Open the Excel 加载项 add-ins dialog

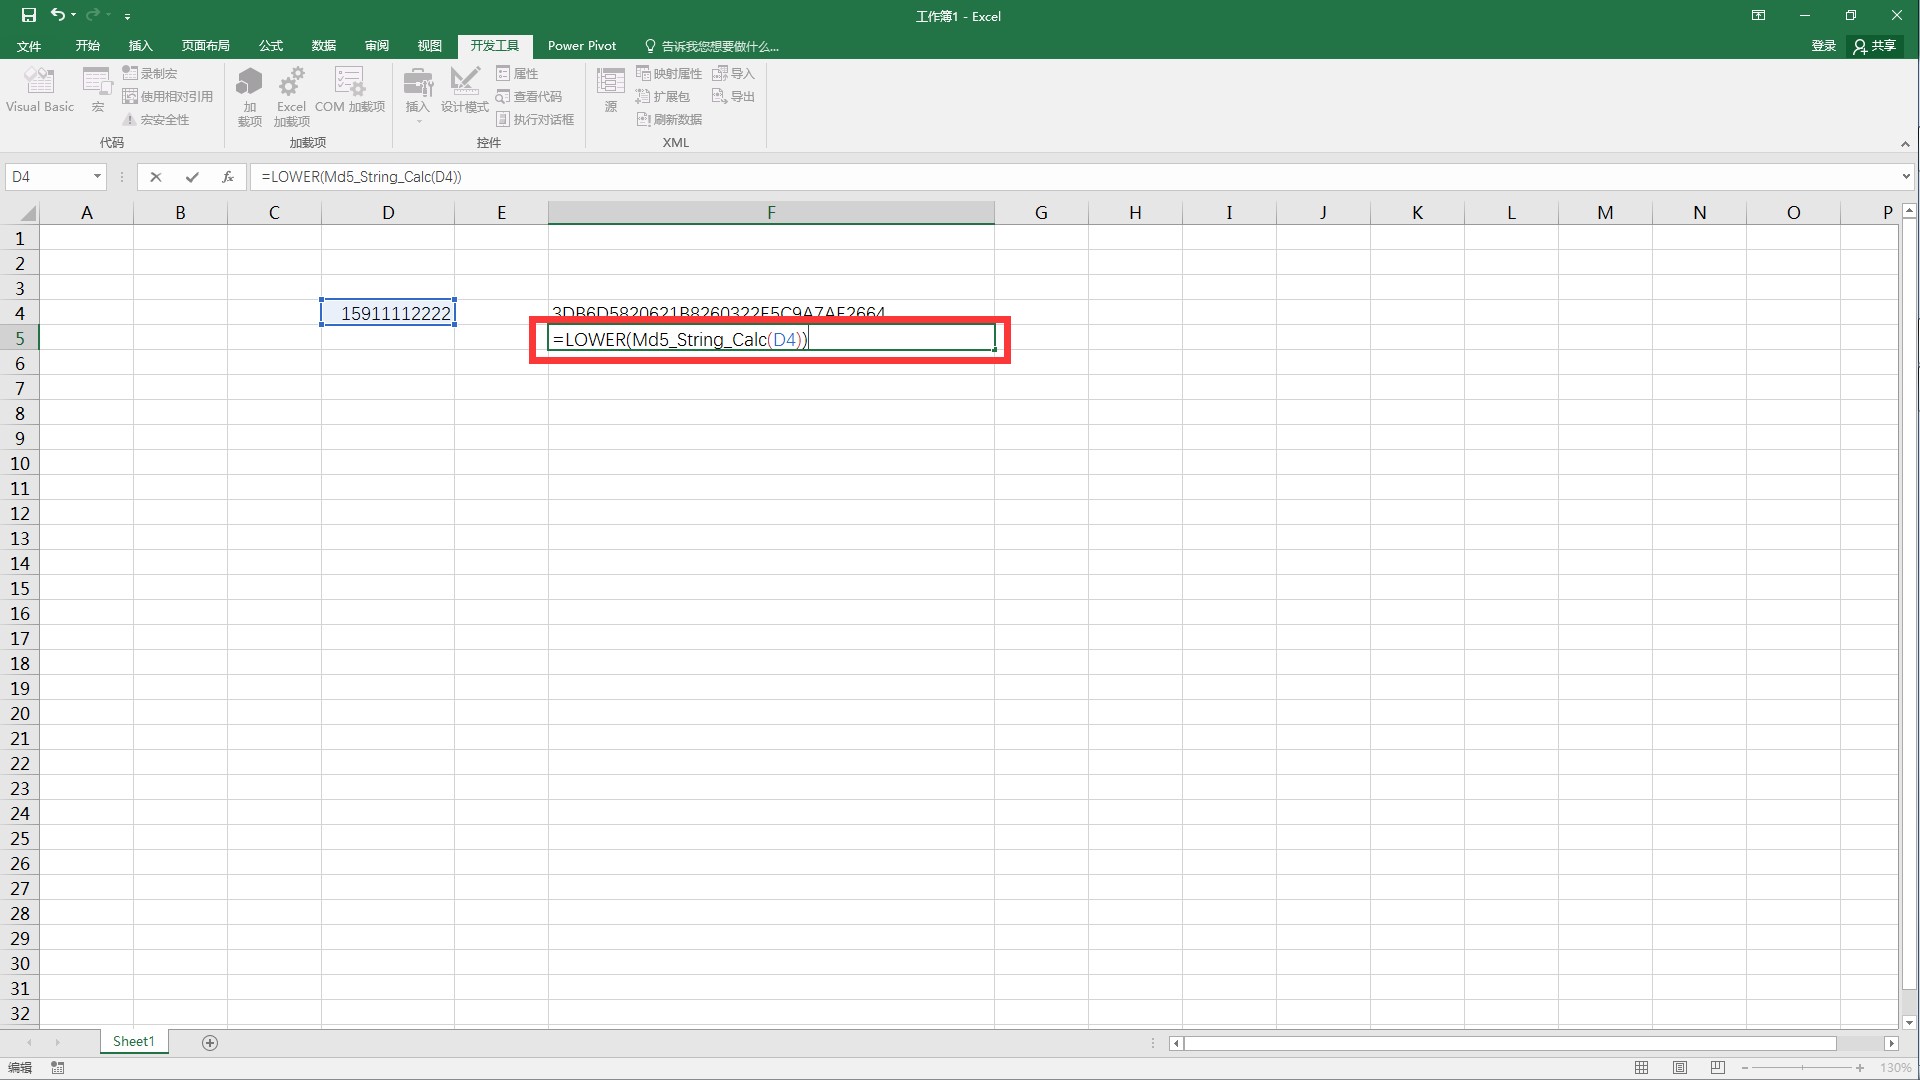click(291, 92)
